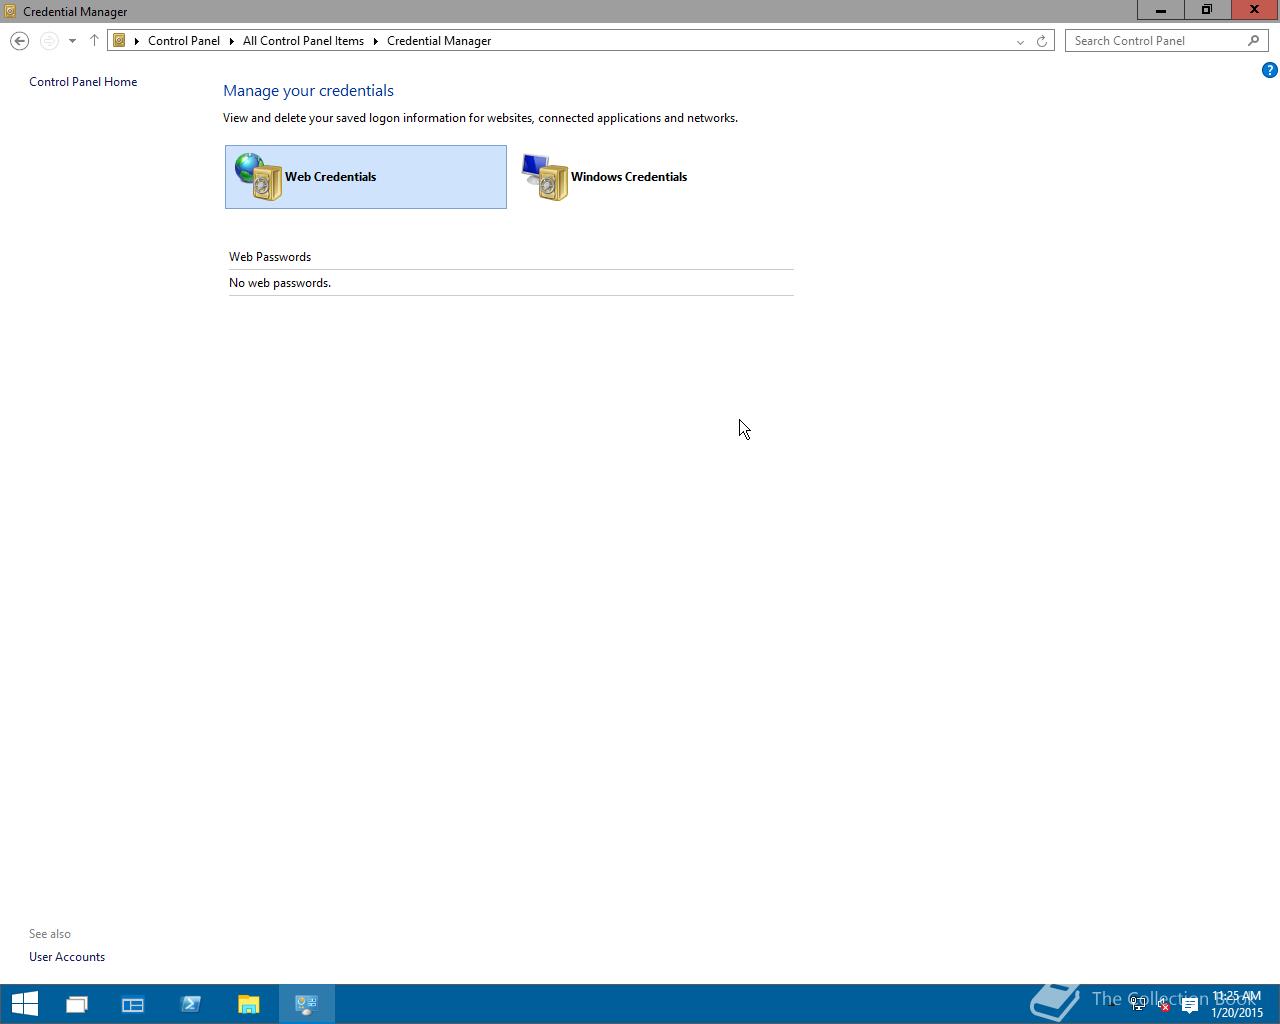
Task: Click the 'No web passwords.' text
Action: (280, 283)
